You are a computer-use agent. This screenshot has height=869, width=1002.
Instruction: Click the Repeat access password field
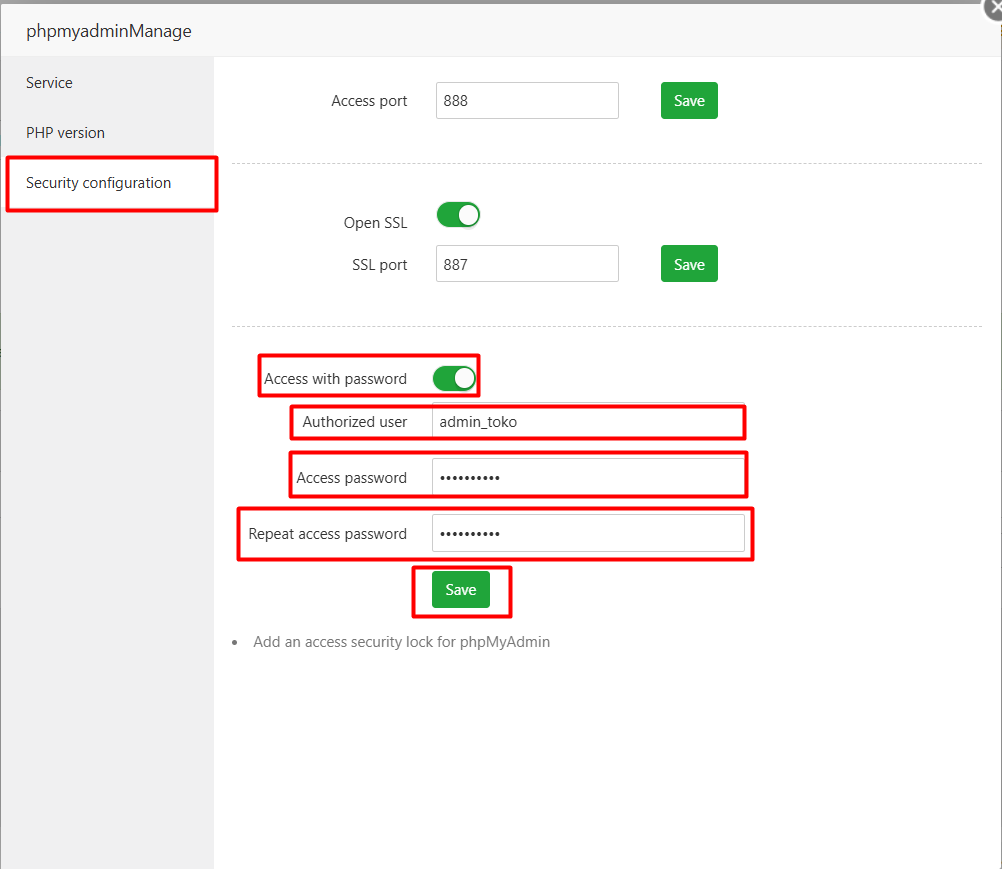tap(588, 532)
